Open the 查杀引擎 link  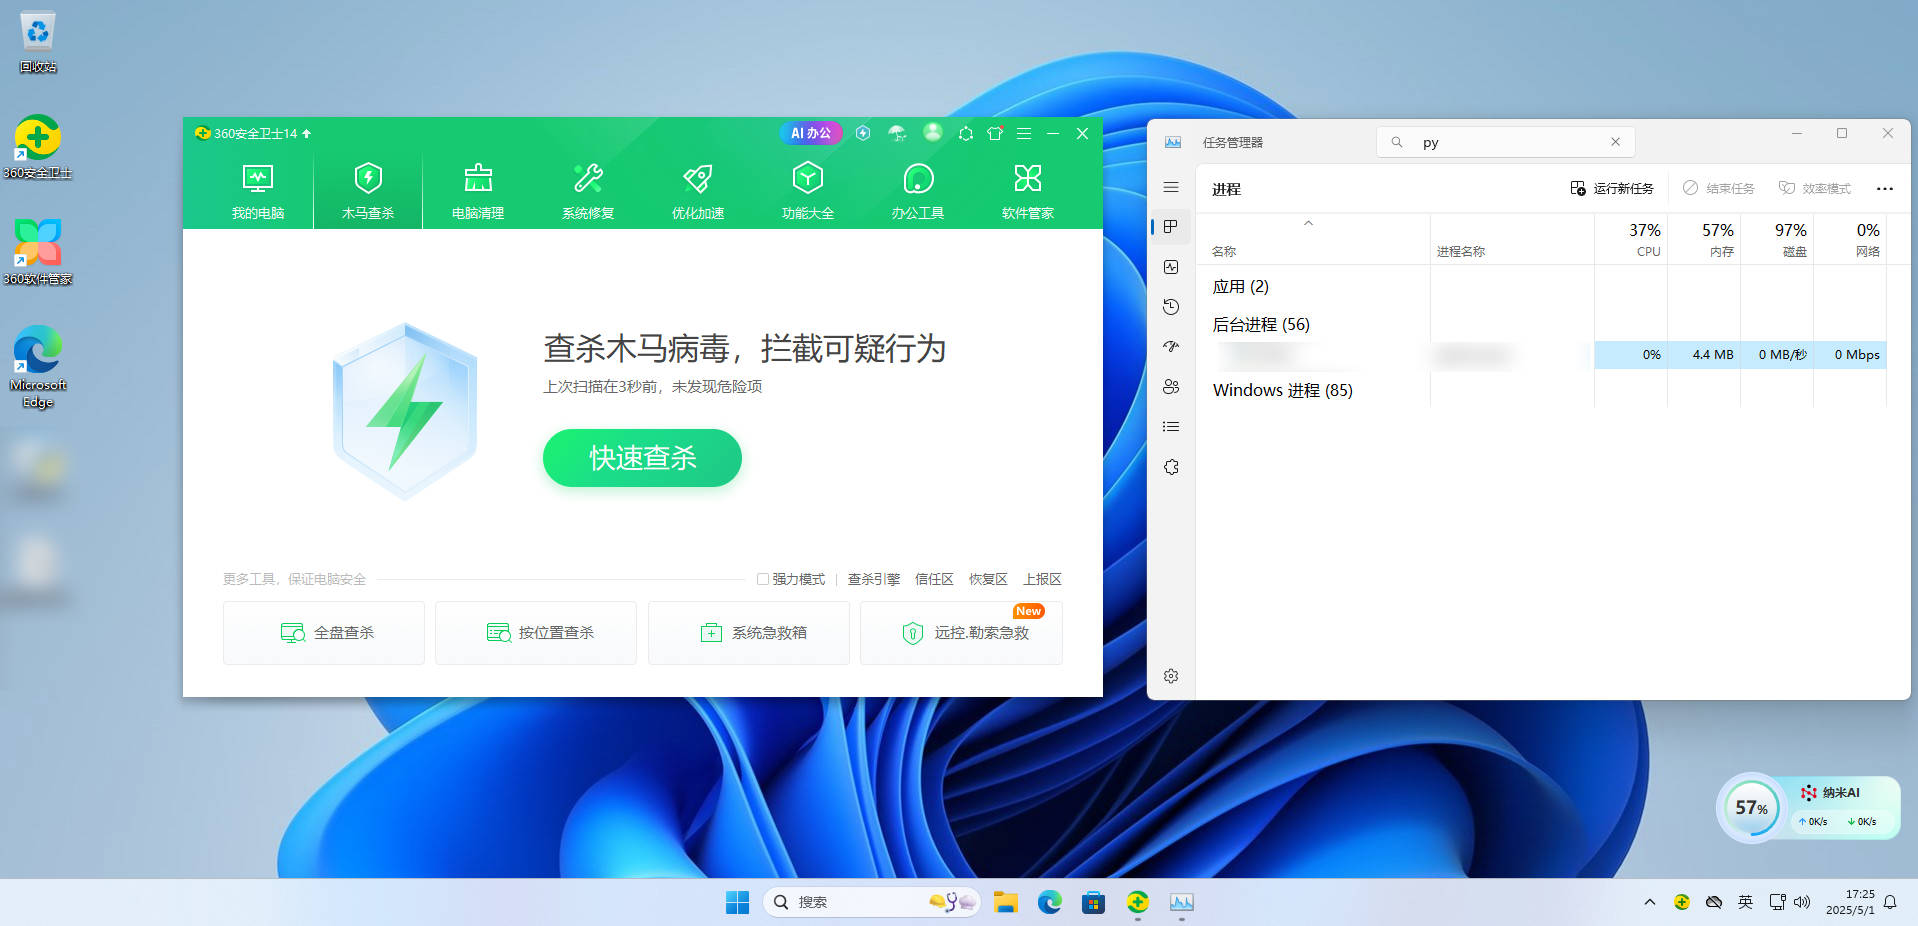874,579
